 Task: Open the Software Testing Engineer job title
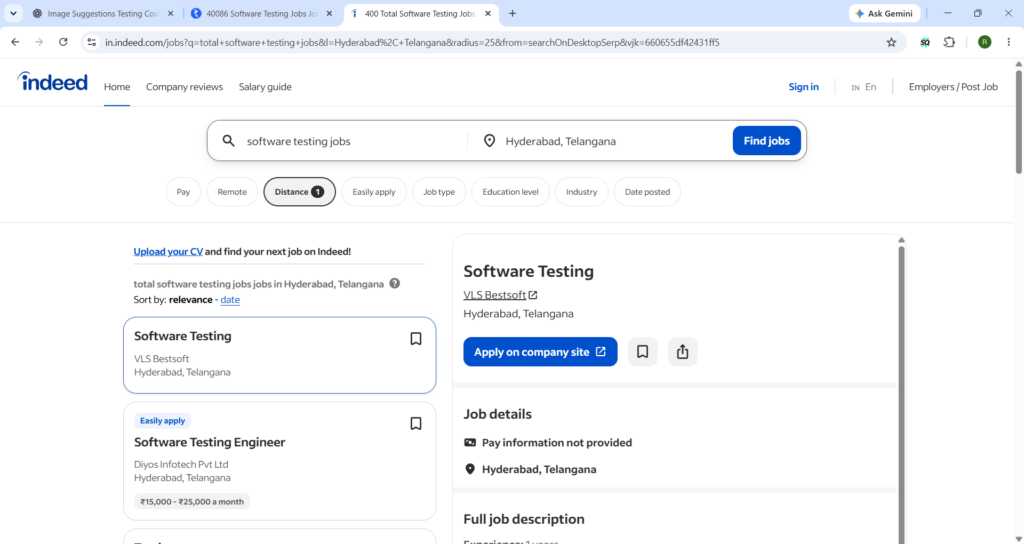pyautogui.click(x=210, y=442)
